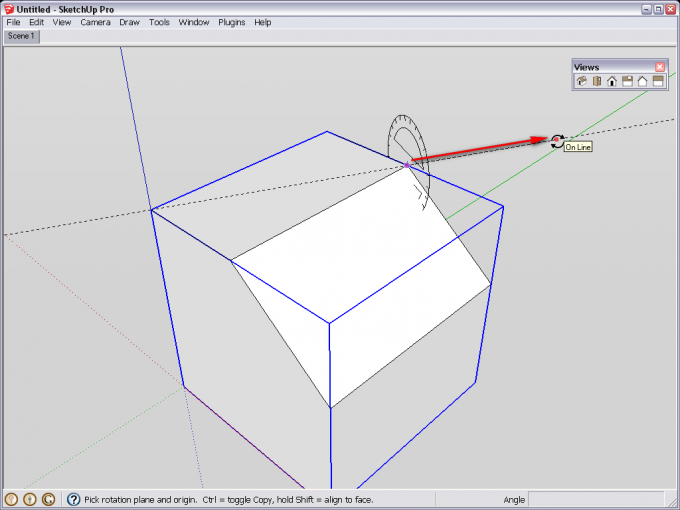The width and height of the screenshot is (680, 510).
Task: Close the Views floating toolbar
Action: point(660,67)
